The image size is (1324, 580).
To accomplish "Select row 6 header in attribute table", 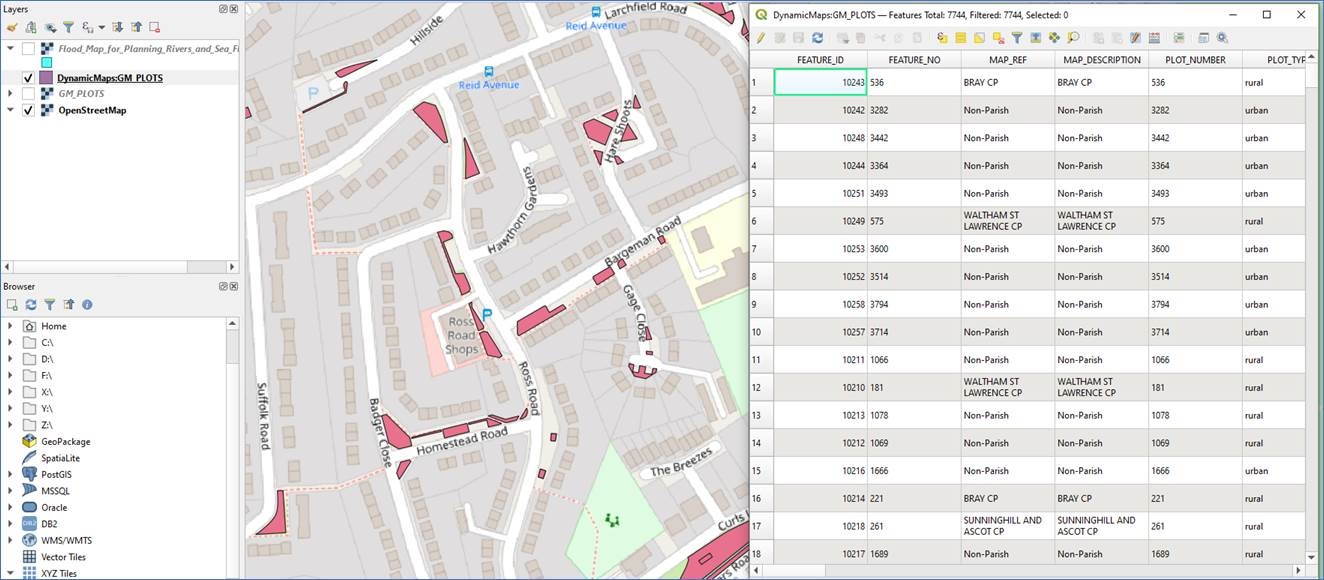I will [x=761, y=221].
